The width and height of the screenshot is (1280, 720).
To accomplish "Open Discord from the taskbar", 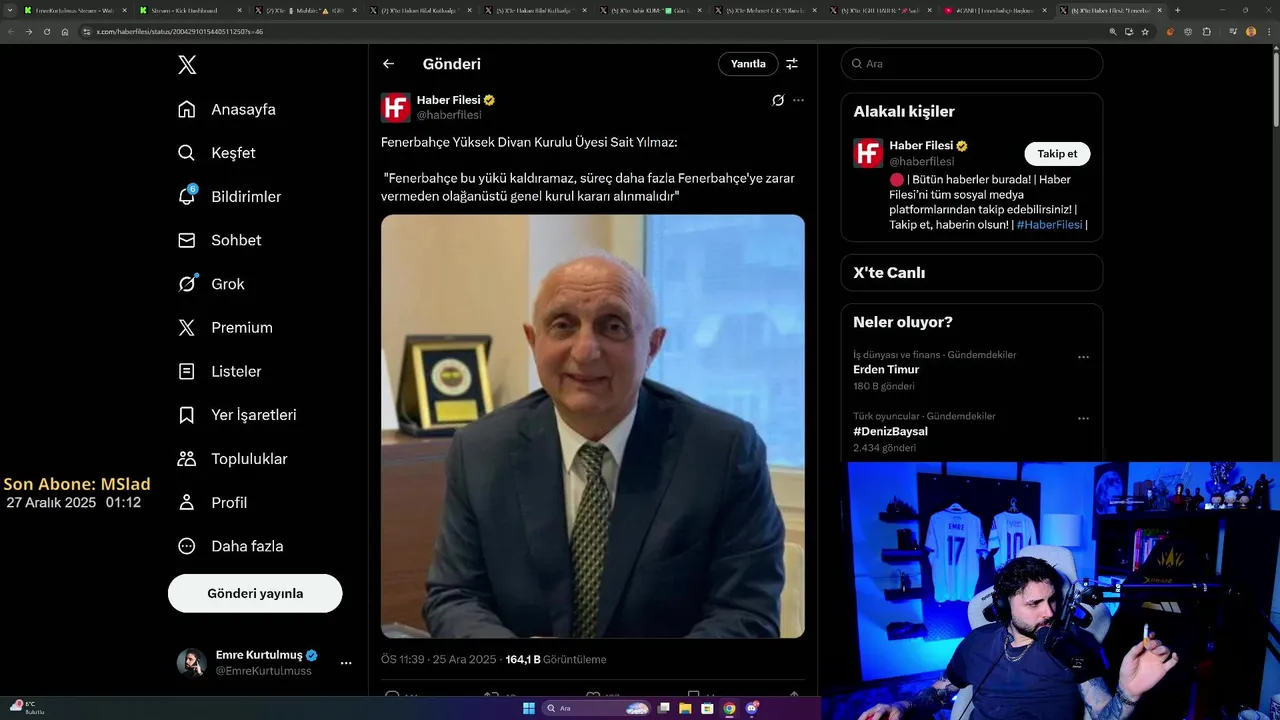I will (x=752, y=708).
